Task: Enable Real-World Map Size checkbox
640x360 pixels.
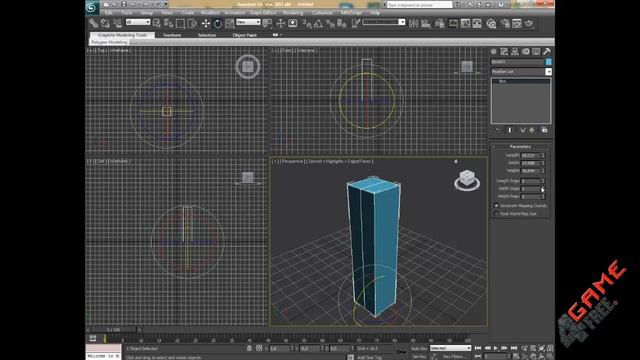Action: click(x=497, y=213)
